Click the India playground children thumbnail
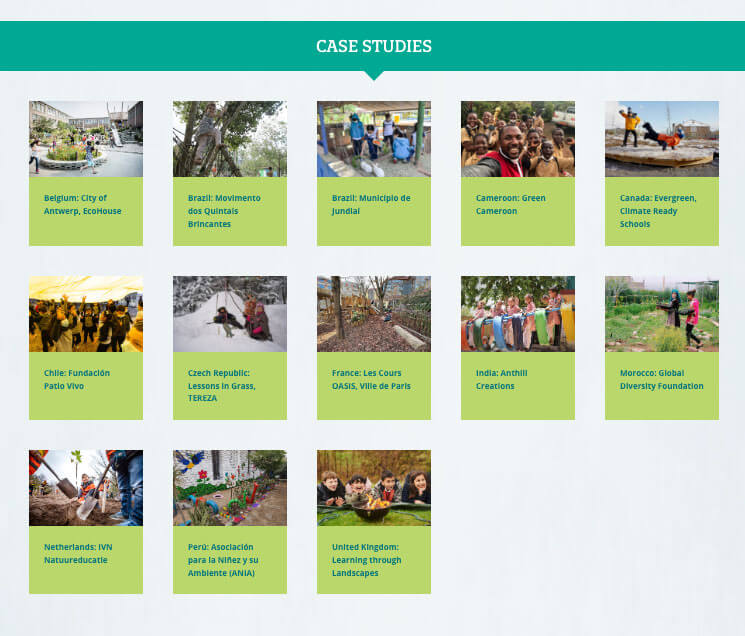745x636 pixels. pos(518,314)
